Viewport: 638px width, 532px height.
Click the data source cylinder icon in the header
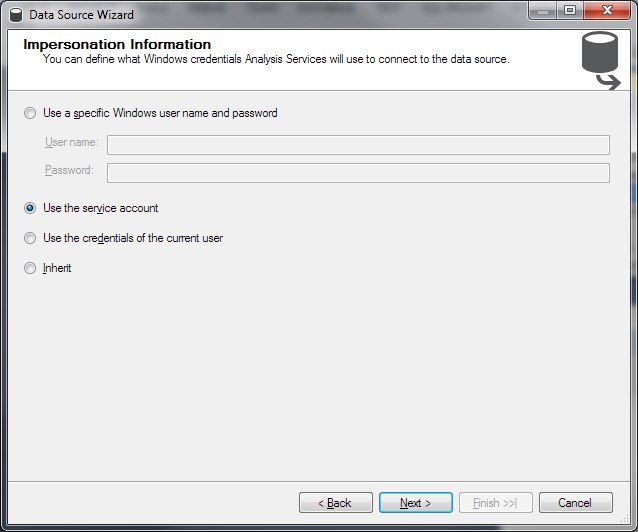[601, 60]
